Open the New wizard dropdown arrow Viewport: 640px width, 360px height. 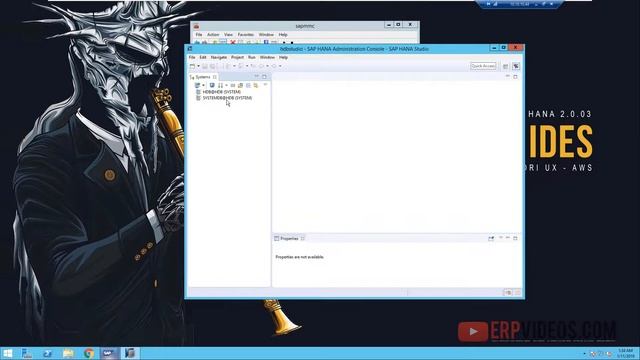(198, 66)
